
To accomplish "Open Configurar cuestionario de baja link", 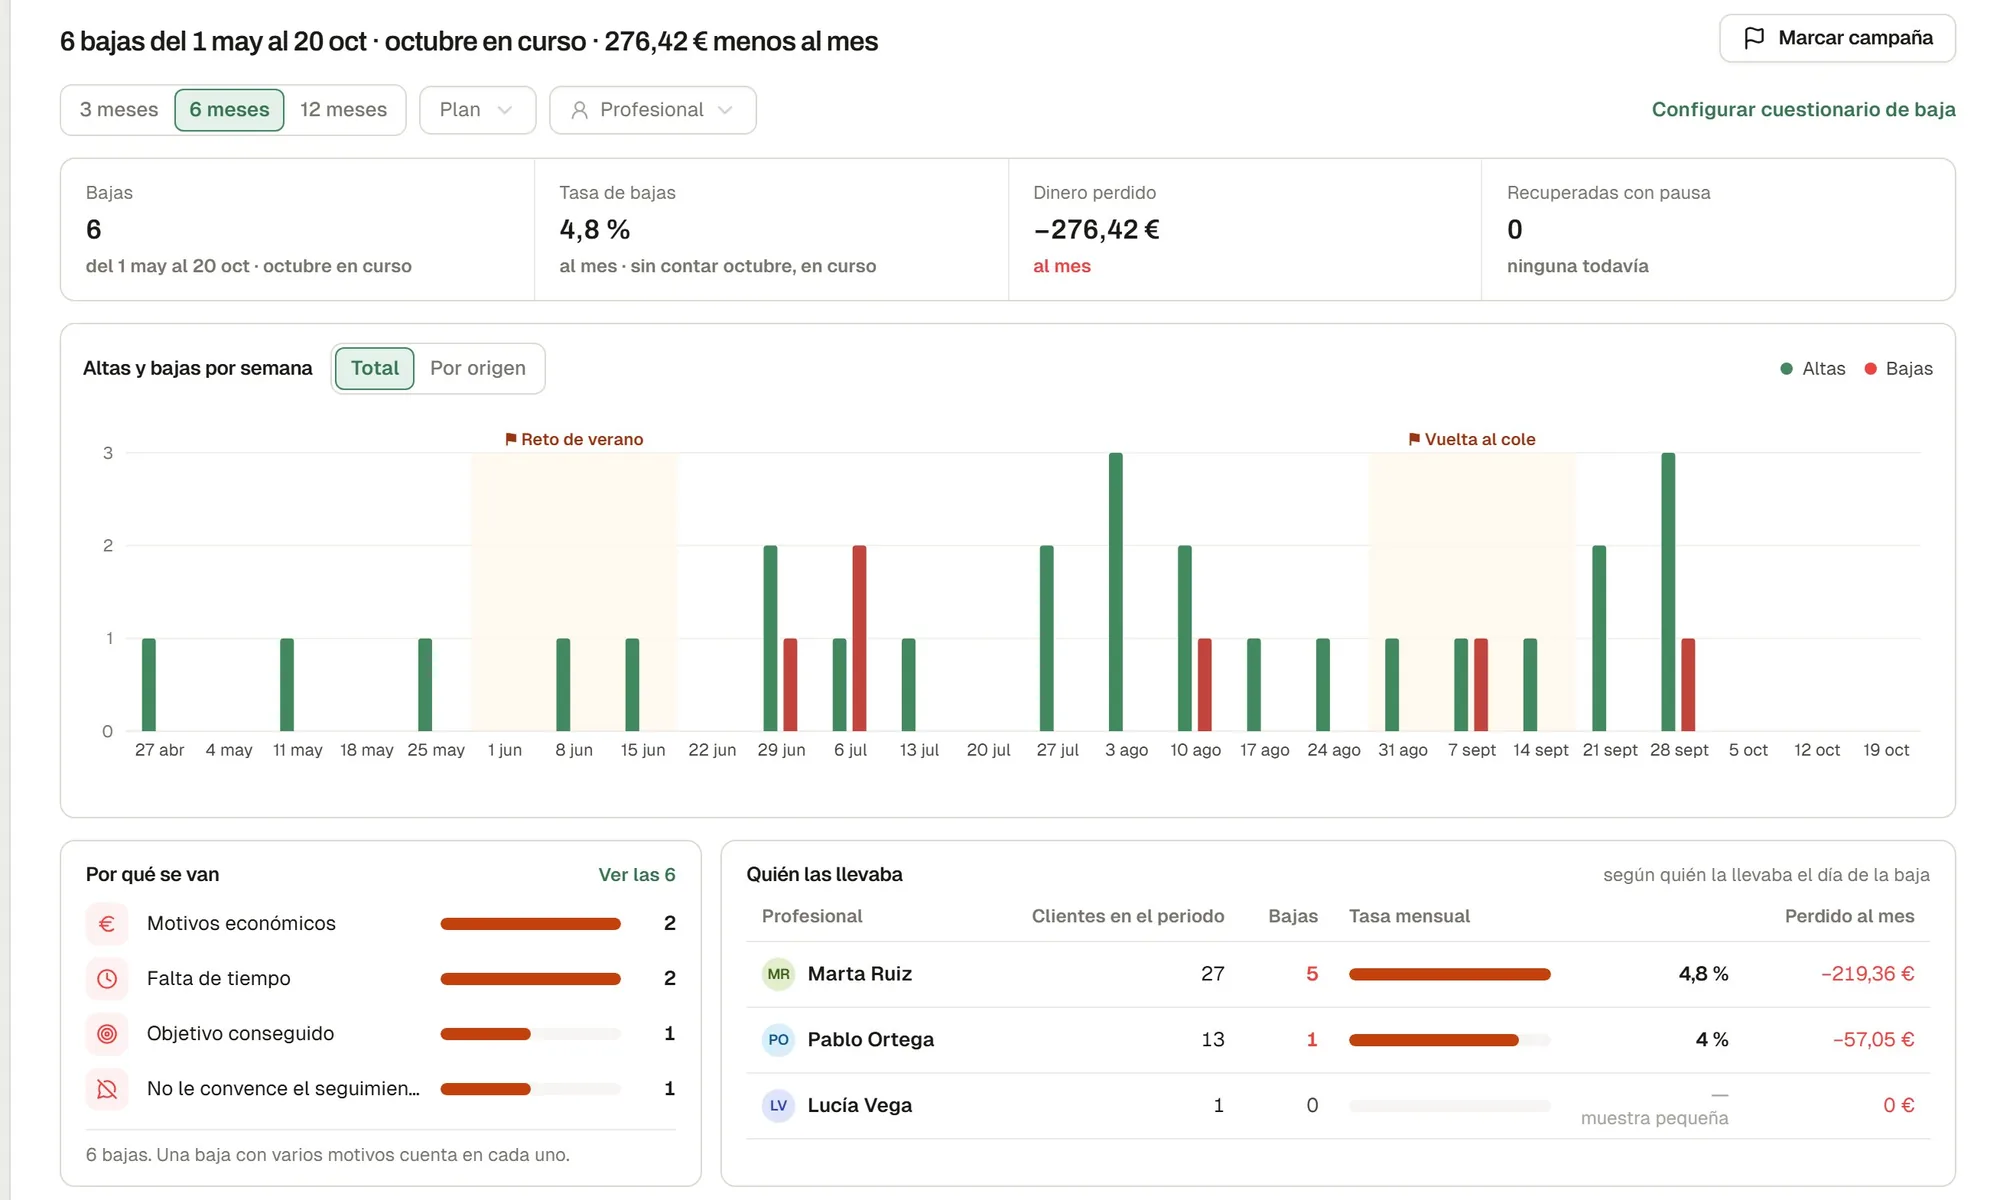I will (1803, 110).
